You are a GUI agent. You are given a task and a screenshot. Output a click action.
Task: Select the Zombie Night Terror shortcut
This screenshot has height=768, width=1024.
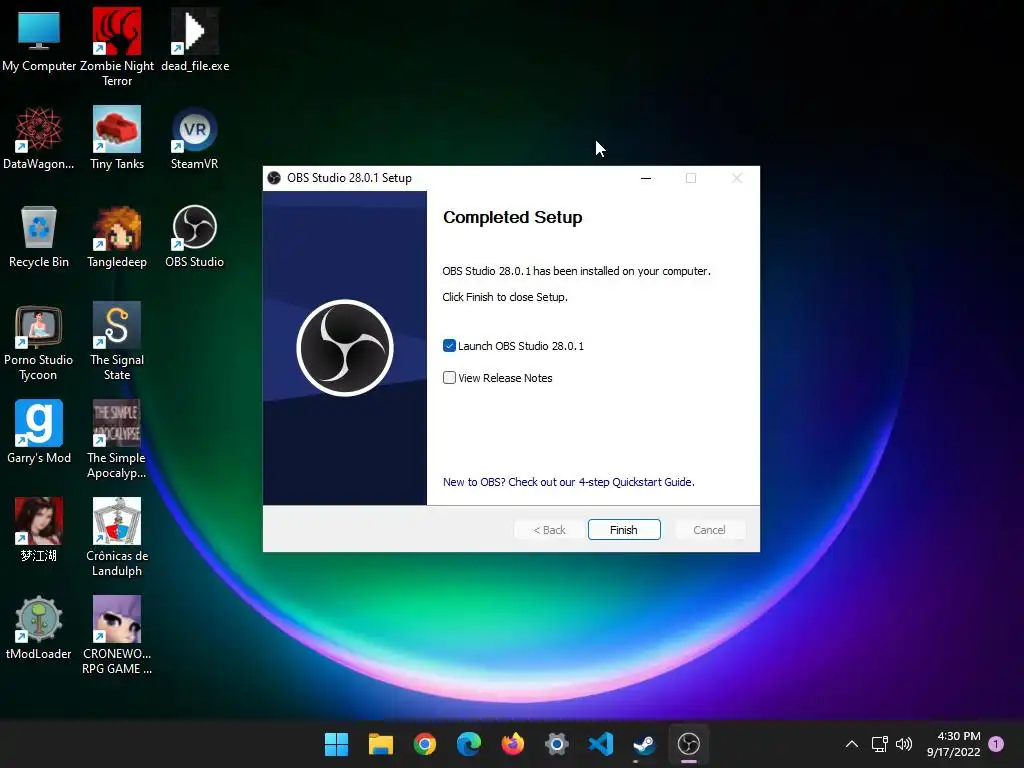click(117, 47)
